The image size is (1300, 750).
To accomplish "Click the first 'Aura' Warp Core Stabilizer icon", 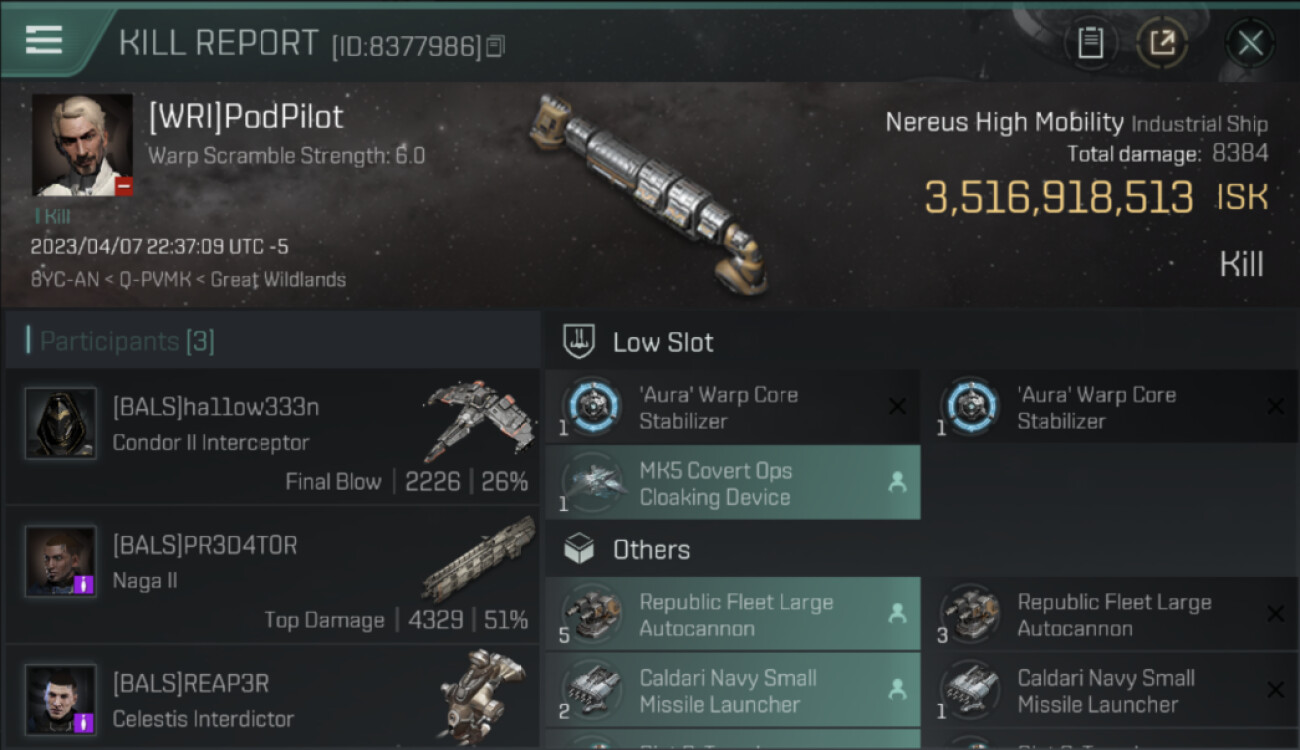I will click(593, 407).
